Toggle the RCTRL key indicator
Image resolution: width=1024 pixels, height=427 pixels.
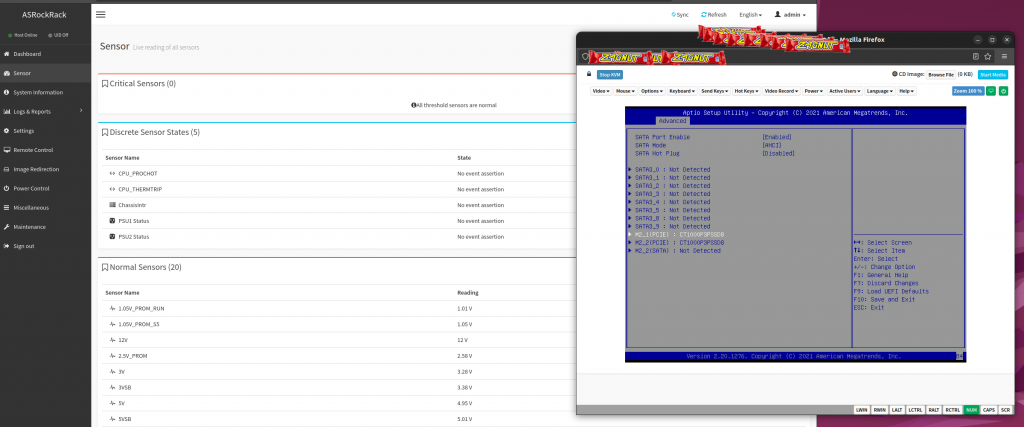(x=953, y=409)
